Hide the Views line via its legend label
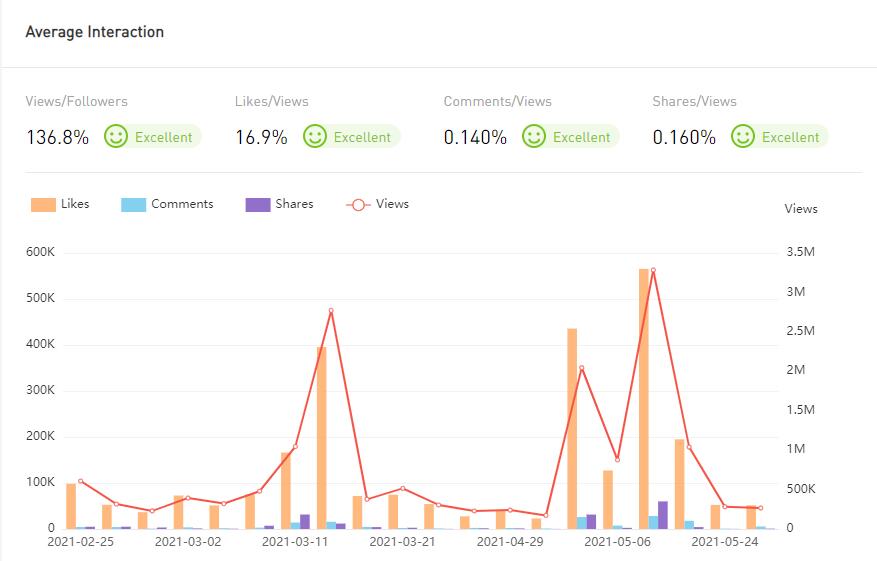Screen dimensions: 877x561 coord(392,204)
